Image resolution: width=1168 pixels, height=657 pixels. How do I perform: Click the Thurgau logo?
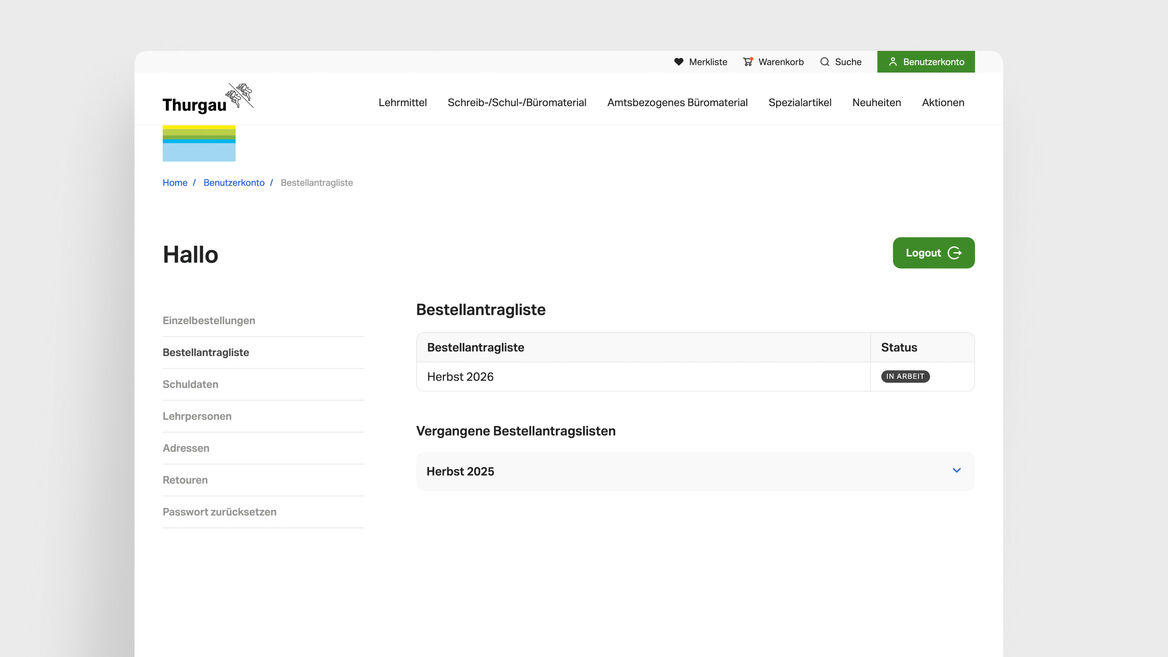(x=208, y=100)
